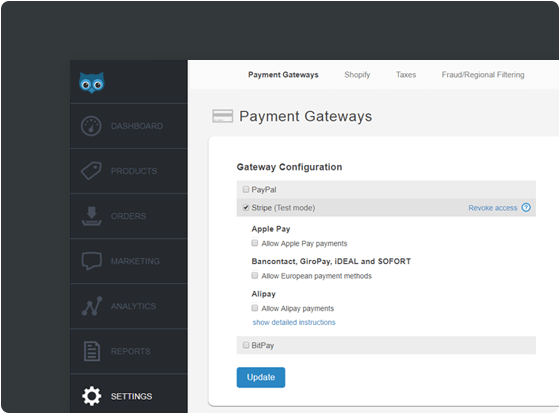Open REPORTS in the sidebar
This screenshot has width=560, height=414.
point(129,351)
